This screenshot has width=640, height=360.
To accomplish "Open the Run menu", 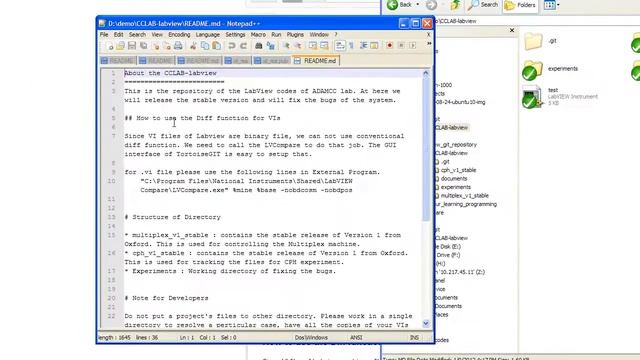I will tap(276, 35).
